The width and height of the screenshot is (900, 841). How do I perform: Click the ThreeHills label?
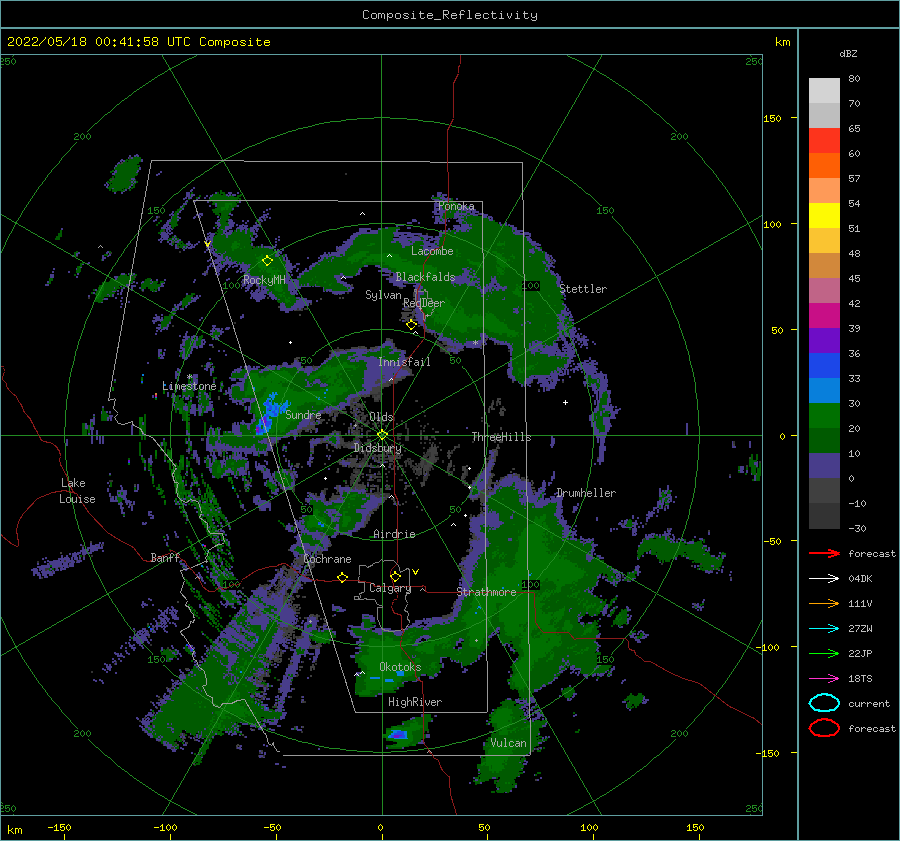(502, 437)
